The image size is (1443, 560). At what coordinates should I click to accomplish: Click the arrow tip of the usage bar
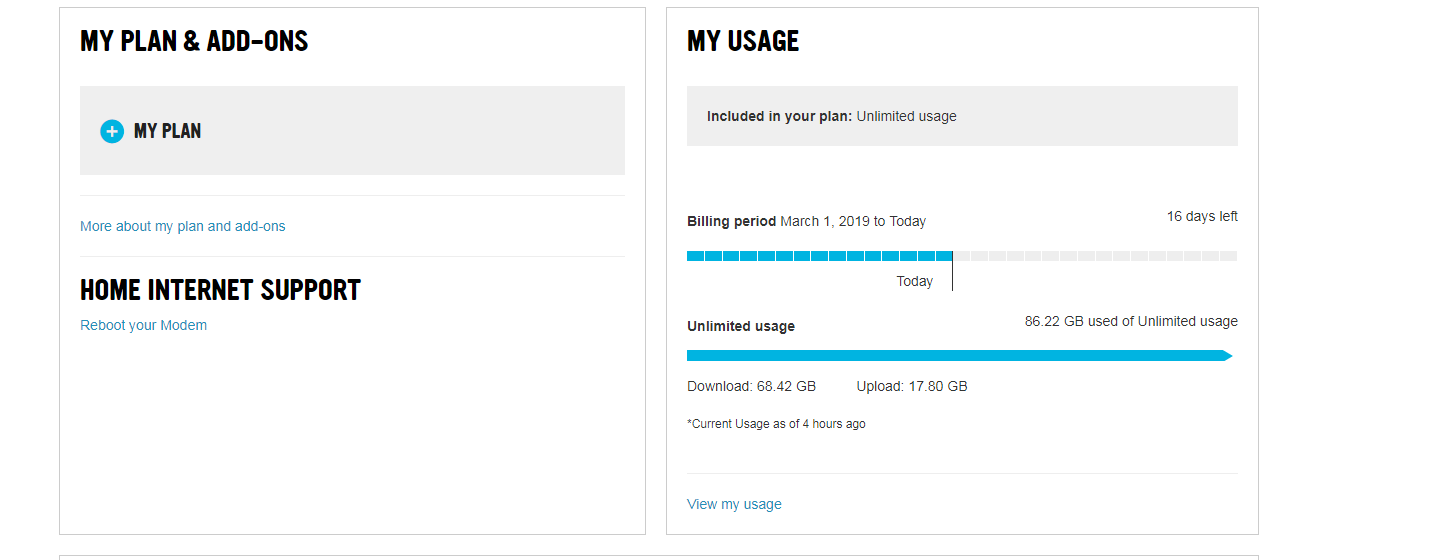[1227, 355]
